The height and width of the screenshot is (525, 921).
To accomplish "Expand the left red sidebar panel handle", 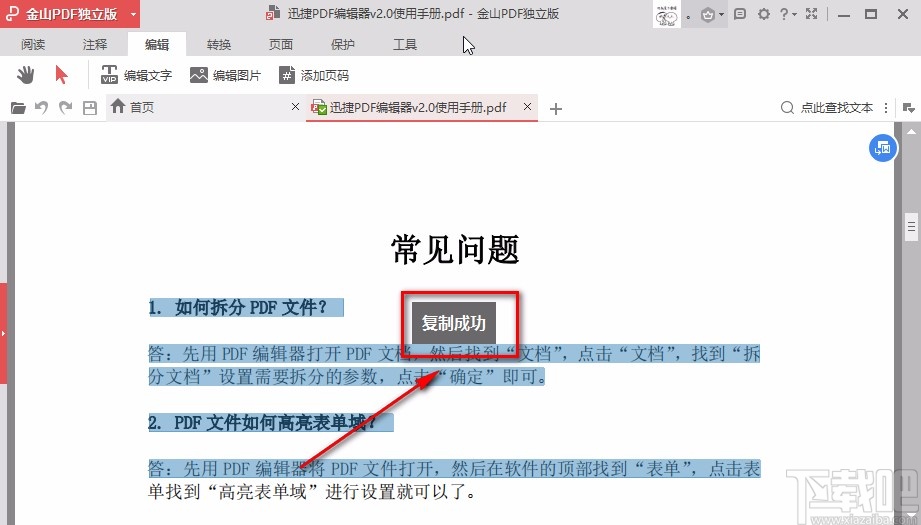I will point(3,334).
